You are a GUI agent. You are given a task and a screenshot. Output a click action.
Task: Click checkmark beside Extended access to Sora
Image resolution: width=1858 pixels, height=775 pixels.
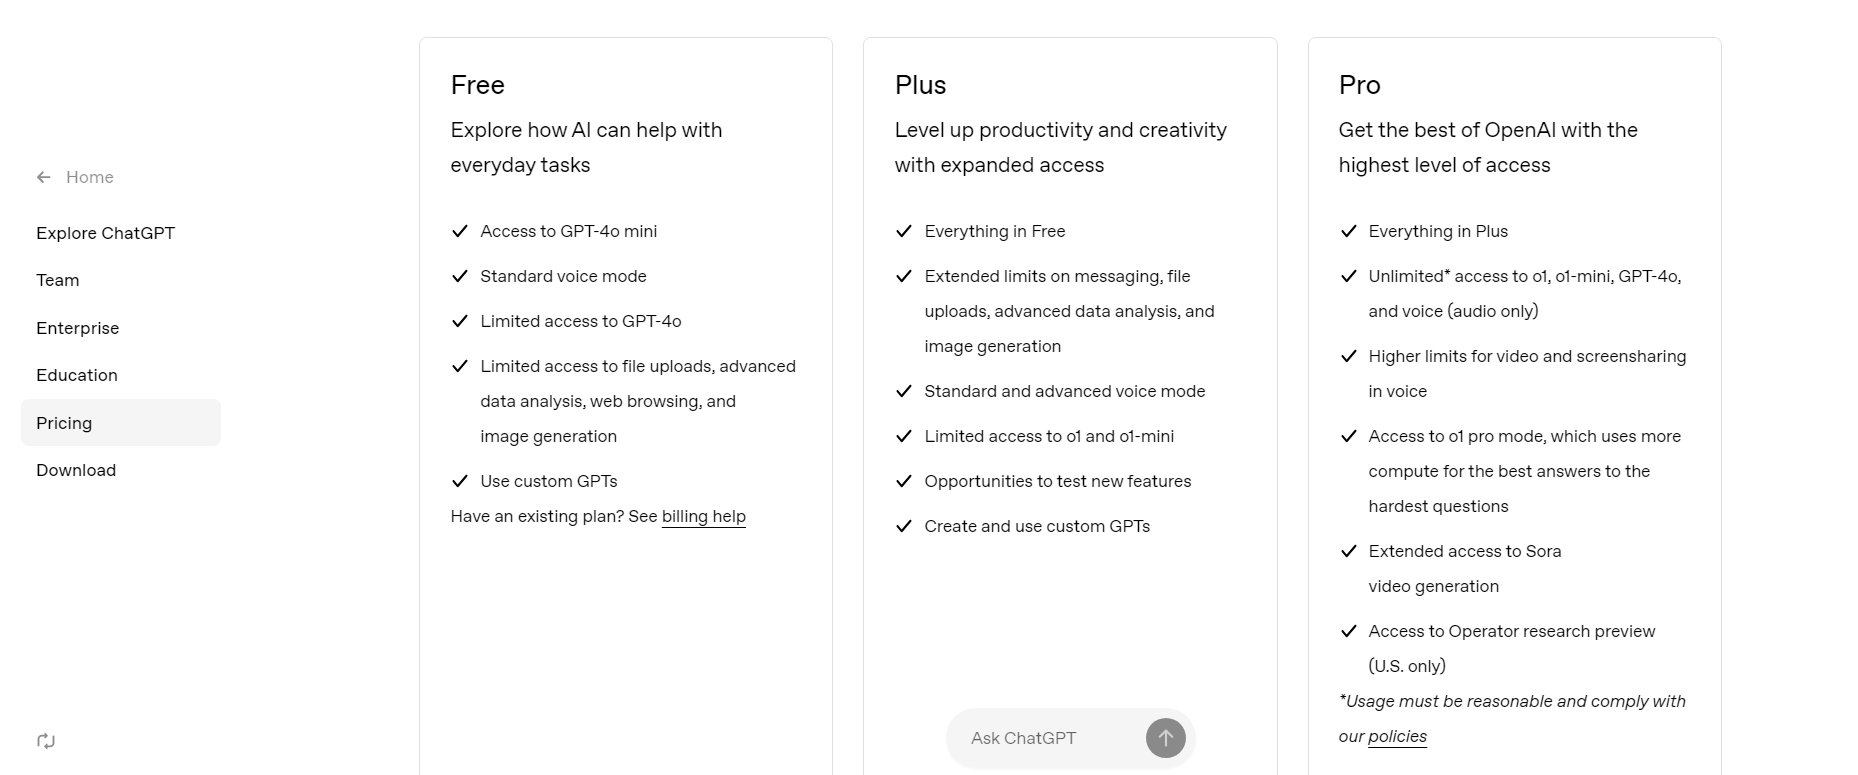coord(1348,551)
